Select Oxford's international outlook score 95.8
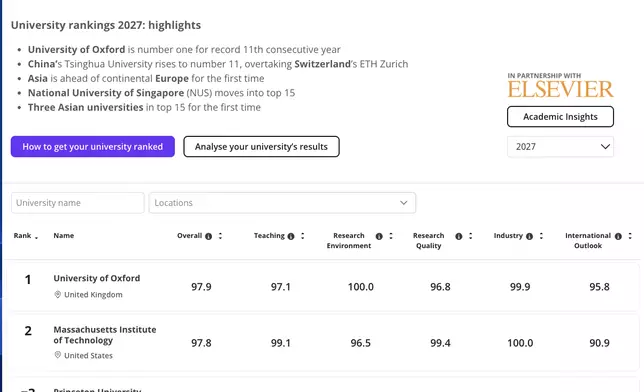 tap(599, 287)
